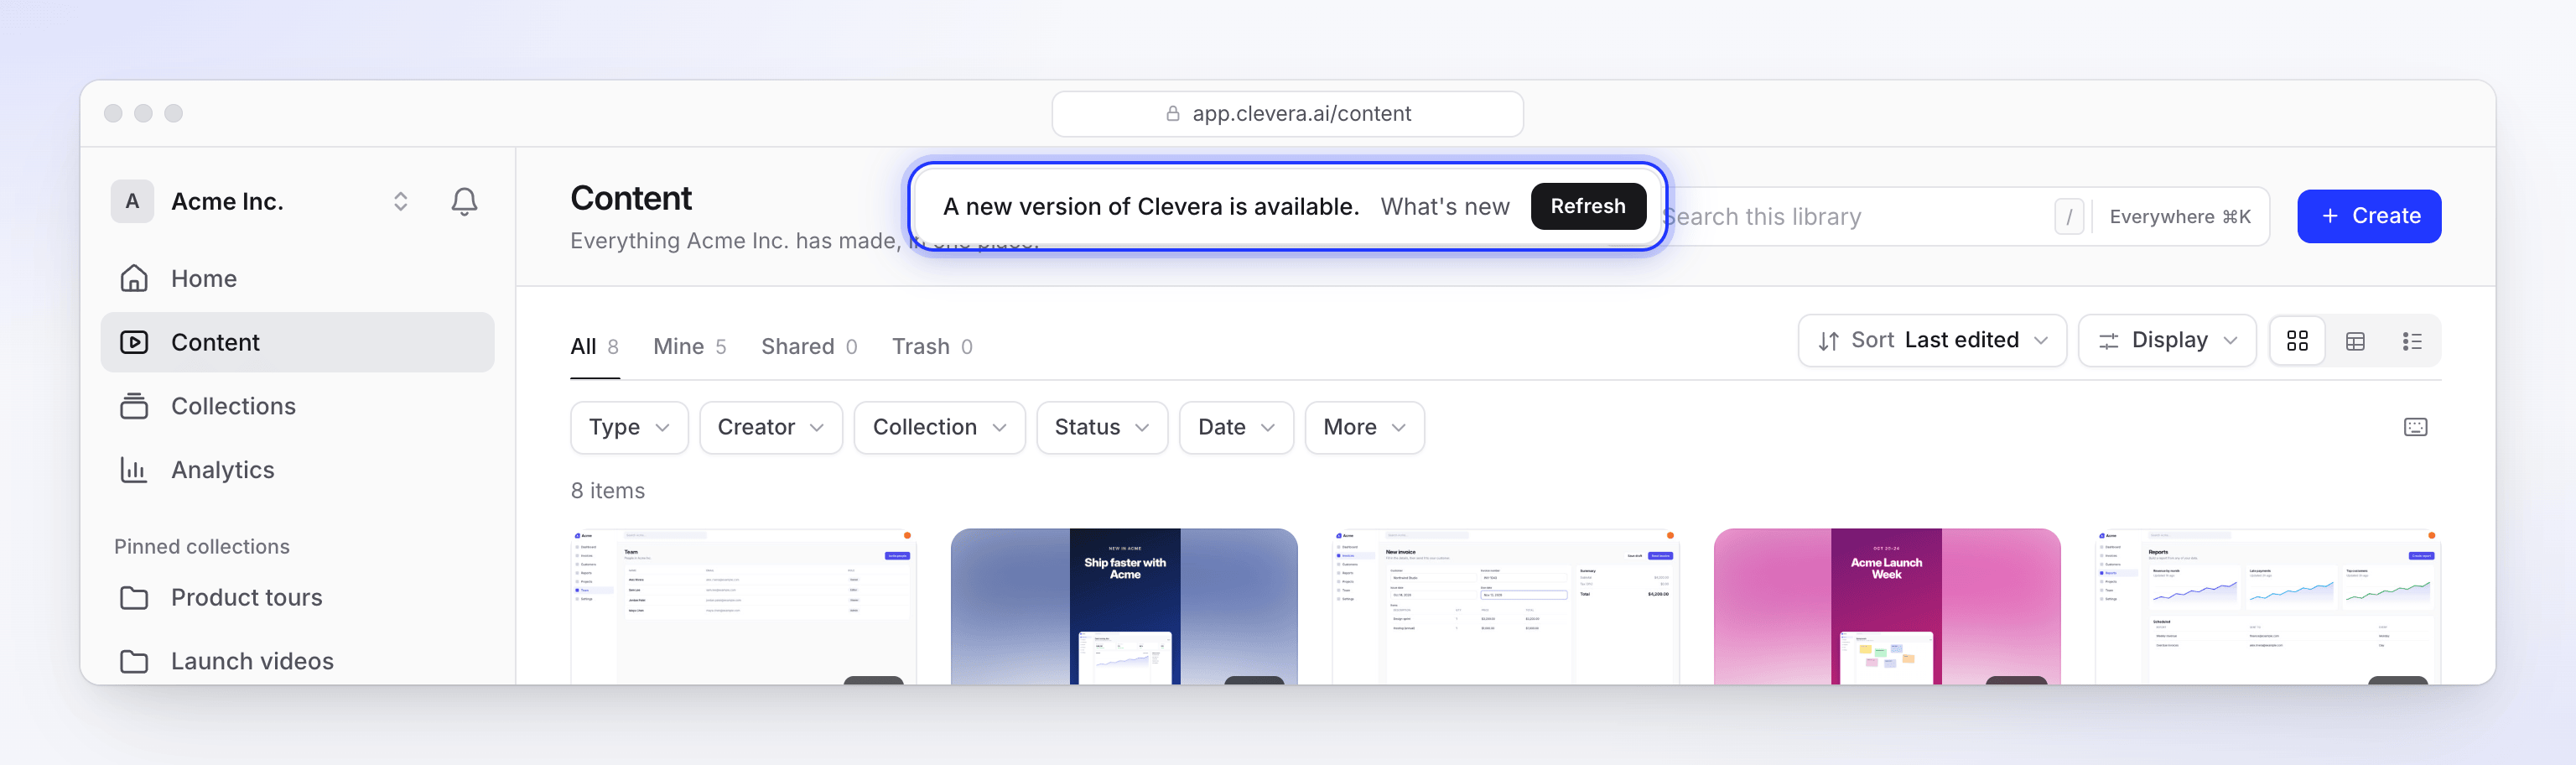The height and width of the screenshot is (765, 2576).
Task: Click the Acme Inc. workspace avatar
Action: tap(132, 202)
